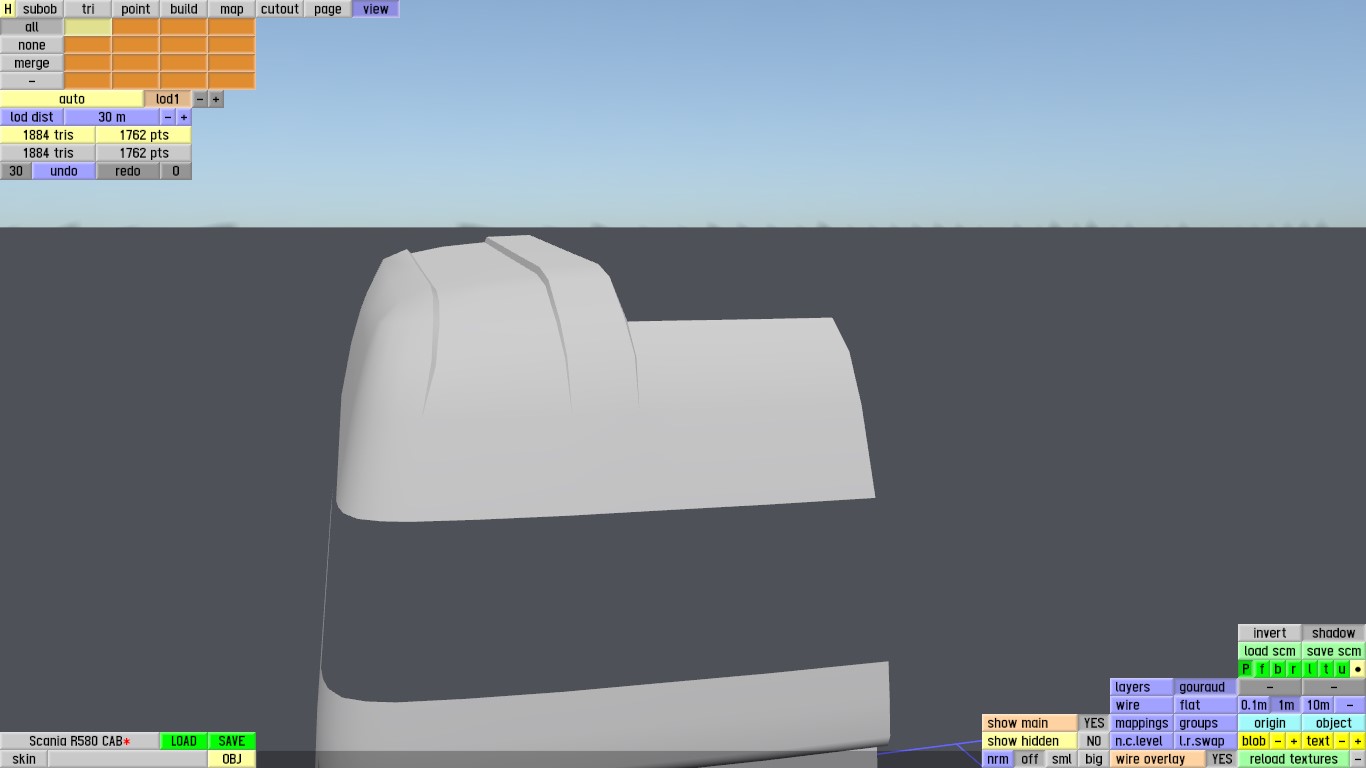Switch to wire display mode

click(1142, 705)
